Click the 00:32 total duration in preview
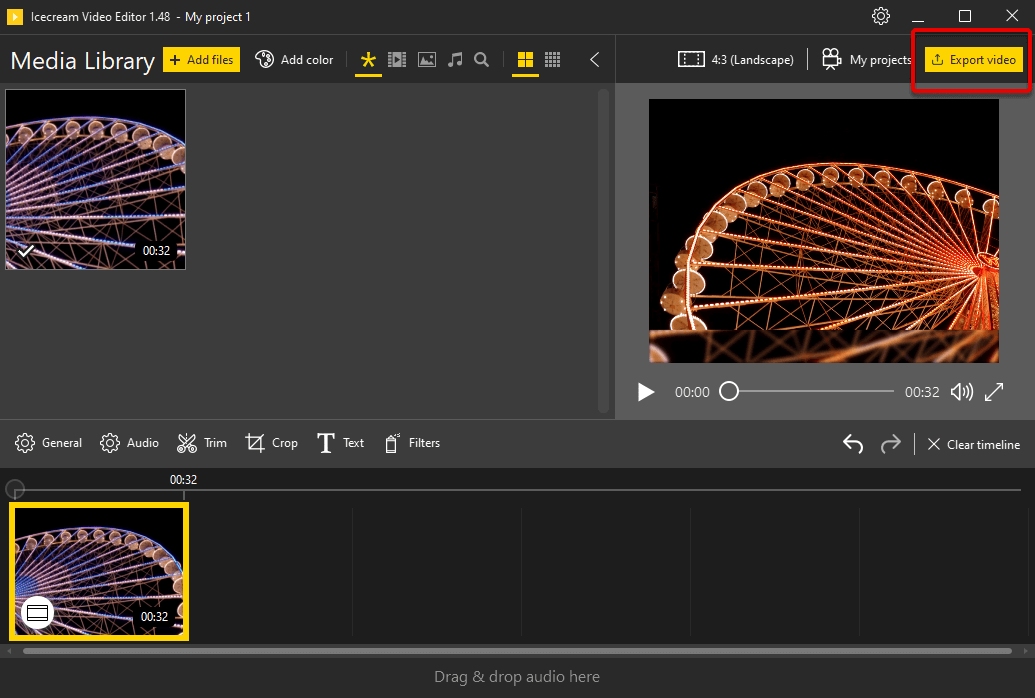 922,392
